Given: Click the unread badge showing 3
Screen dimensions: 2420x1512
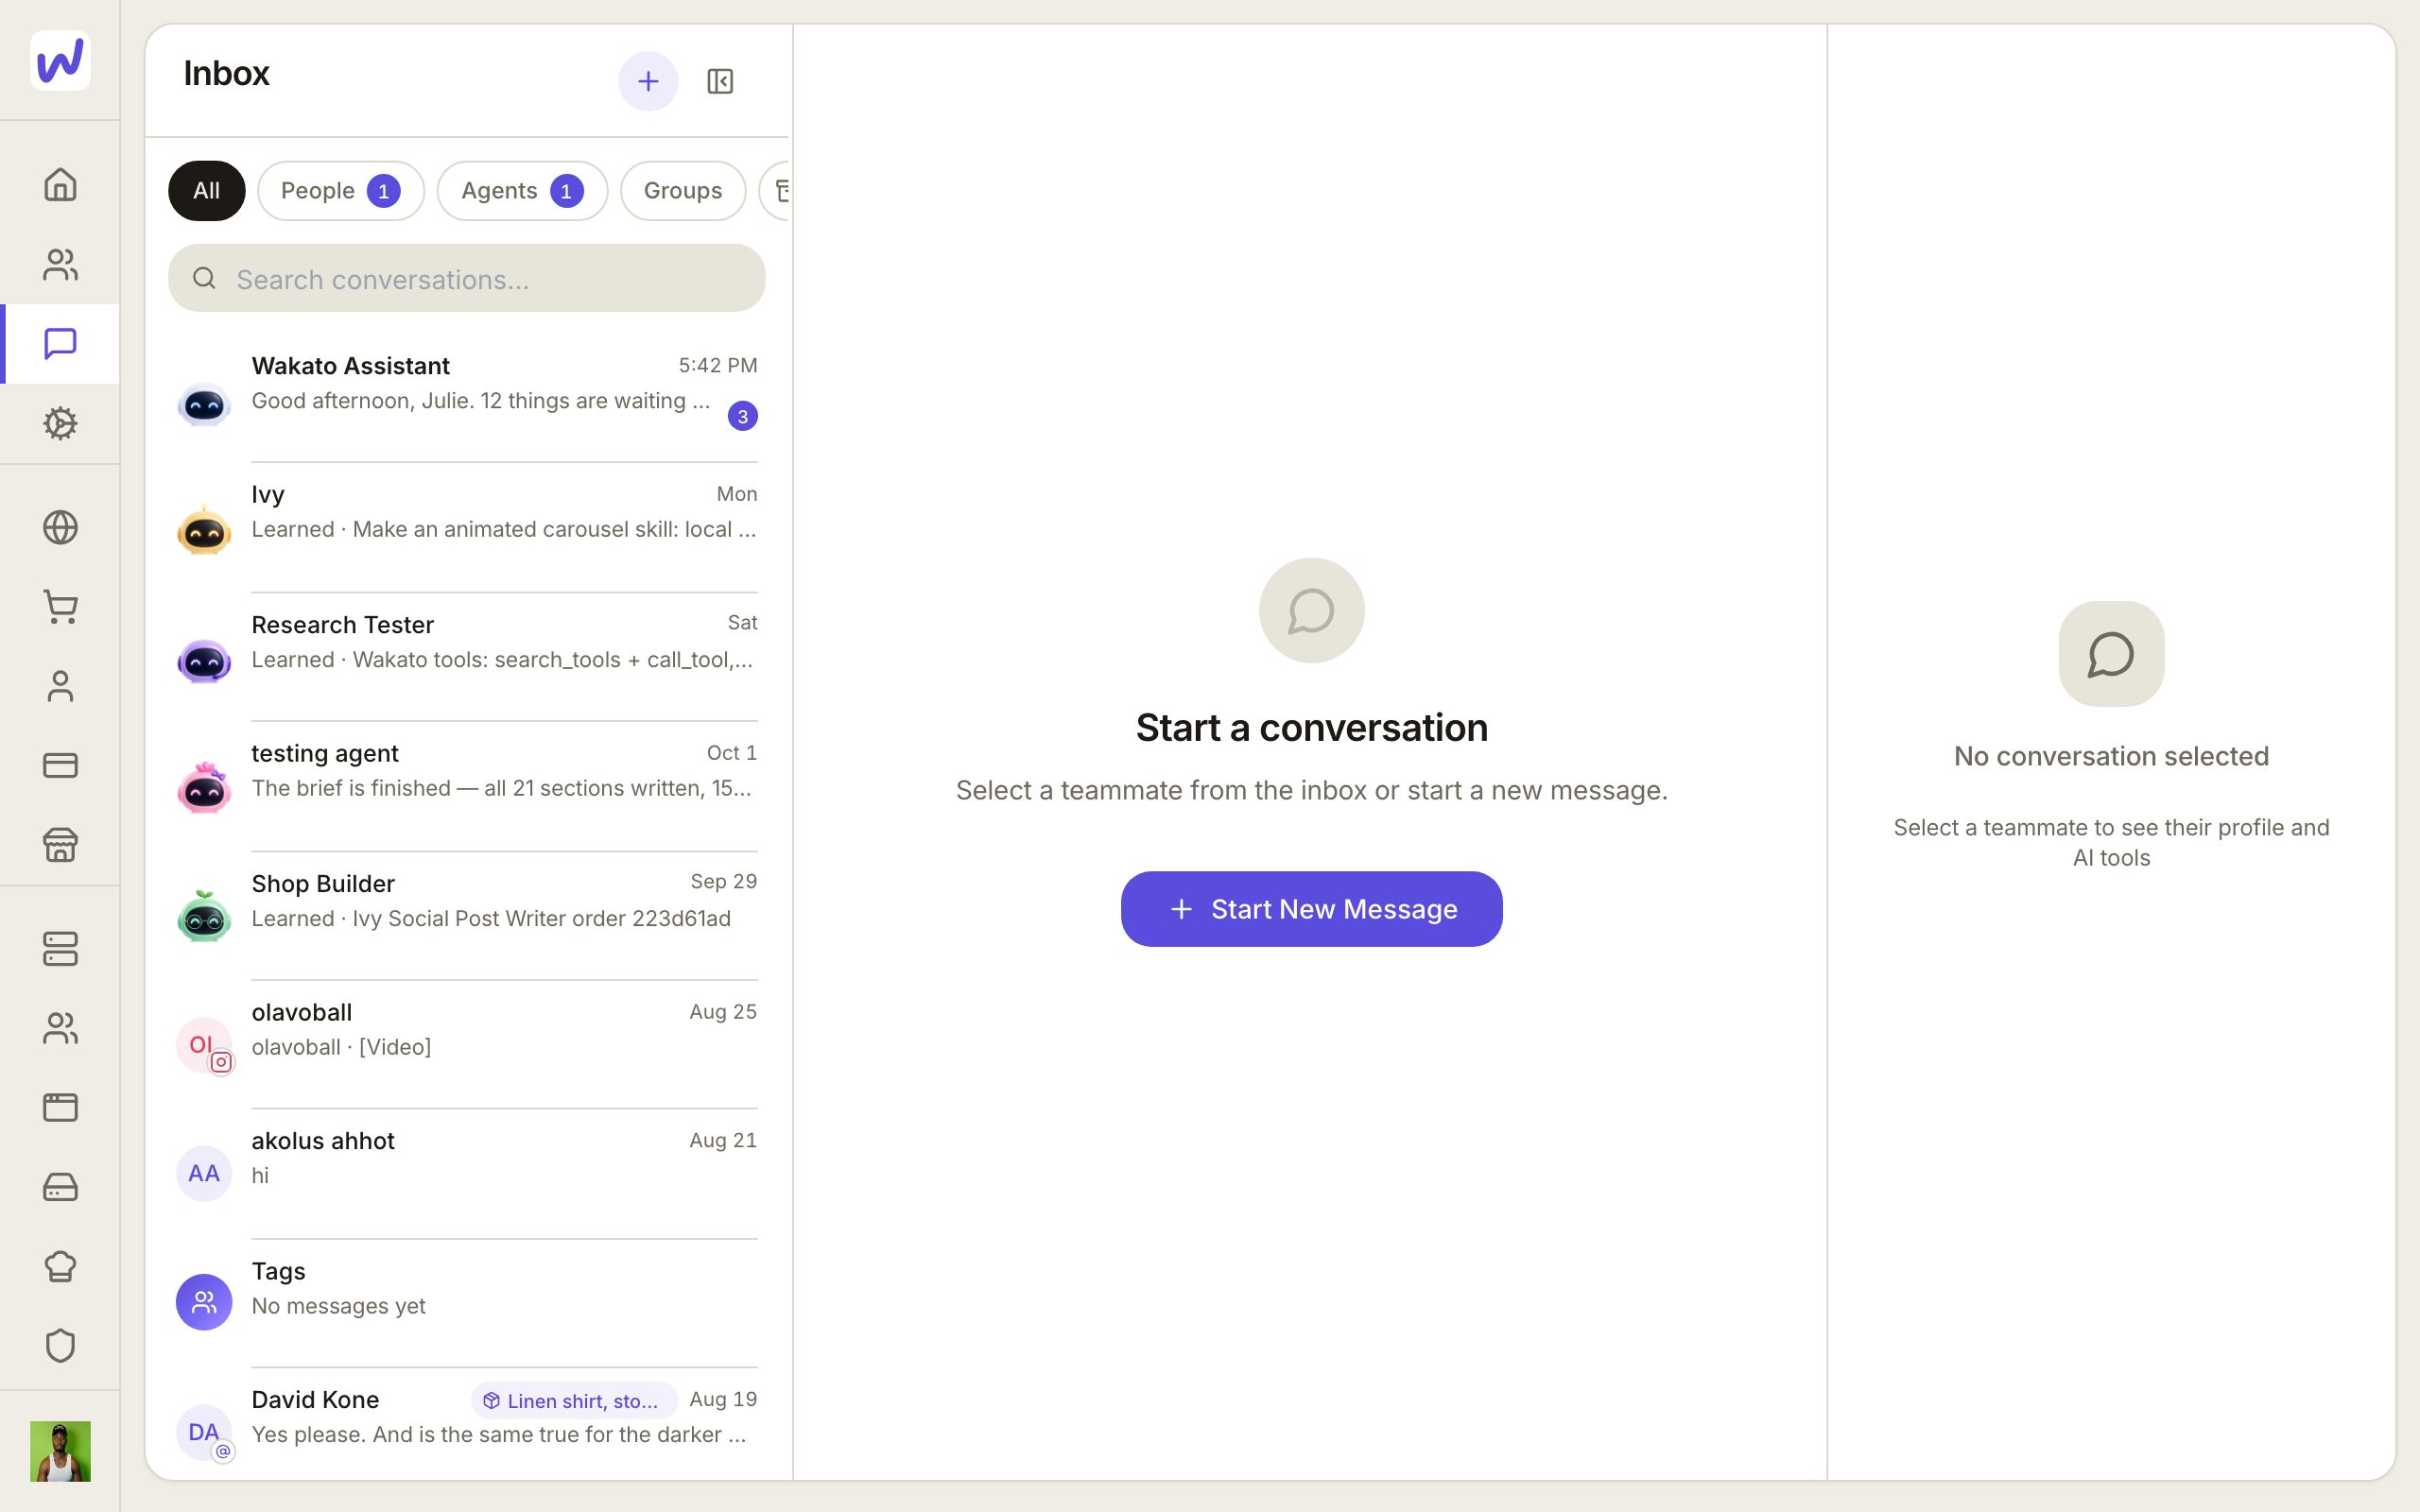Looking at the screenshot, I should pos(742,416).
